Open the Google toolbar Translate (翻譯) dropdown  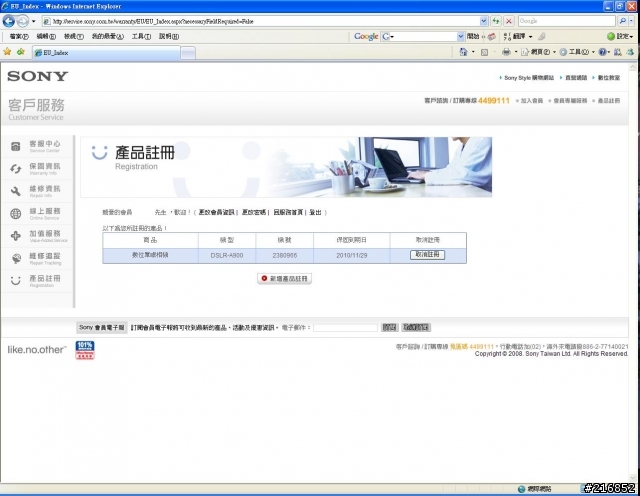[519, 36]
